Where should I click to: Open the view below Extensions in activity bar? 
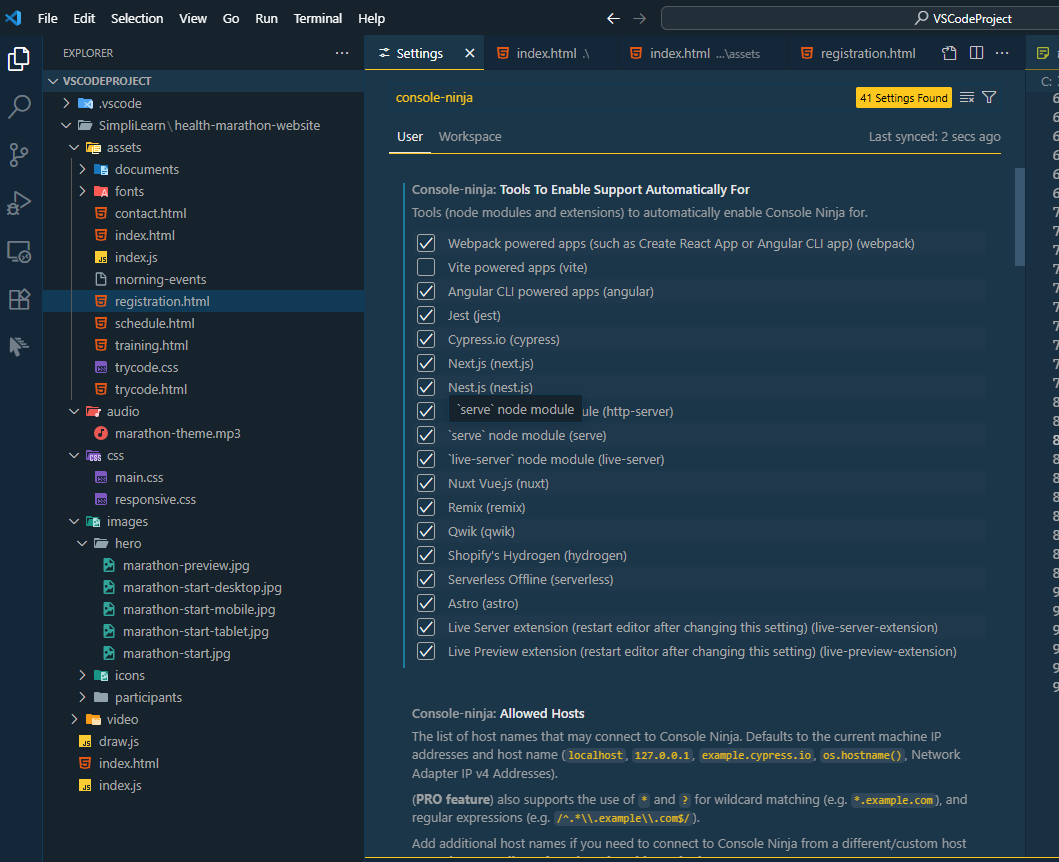coord(19,346)
